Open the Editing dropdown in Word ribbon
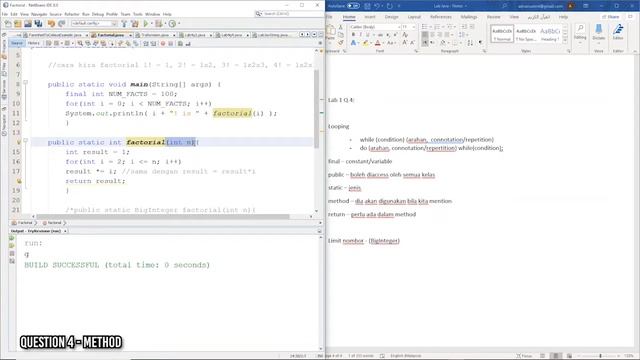The image size is (640, 360). [x=580, y=32]
